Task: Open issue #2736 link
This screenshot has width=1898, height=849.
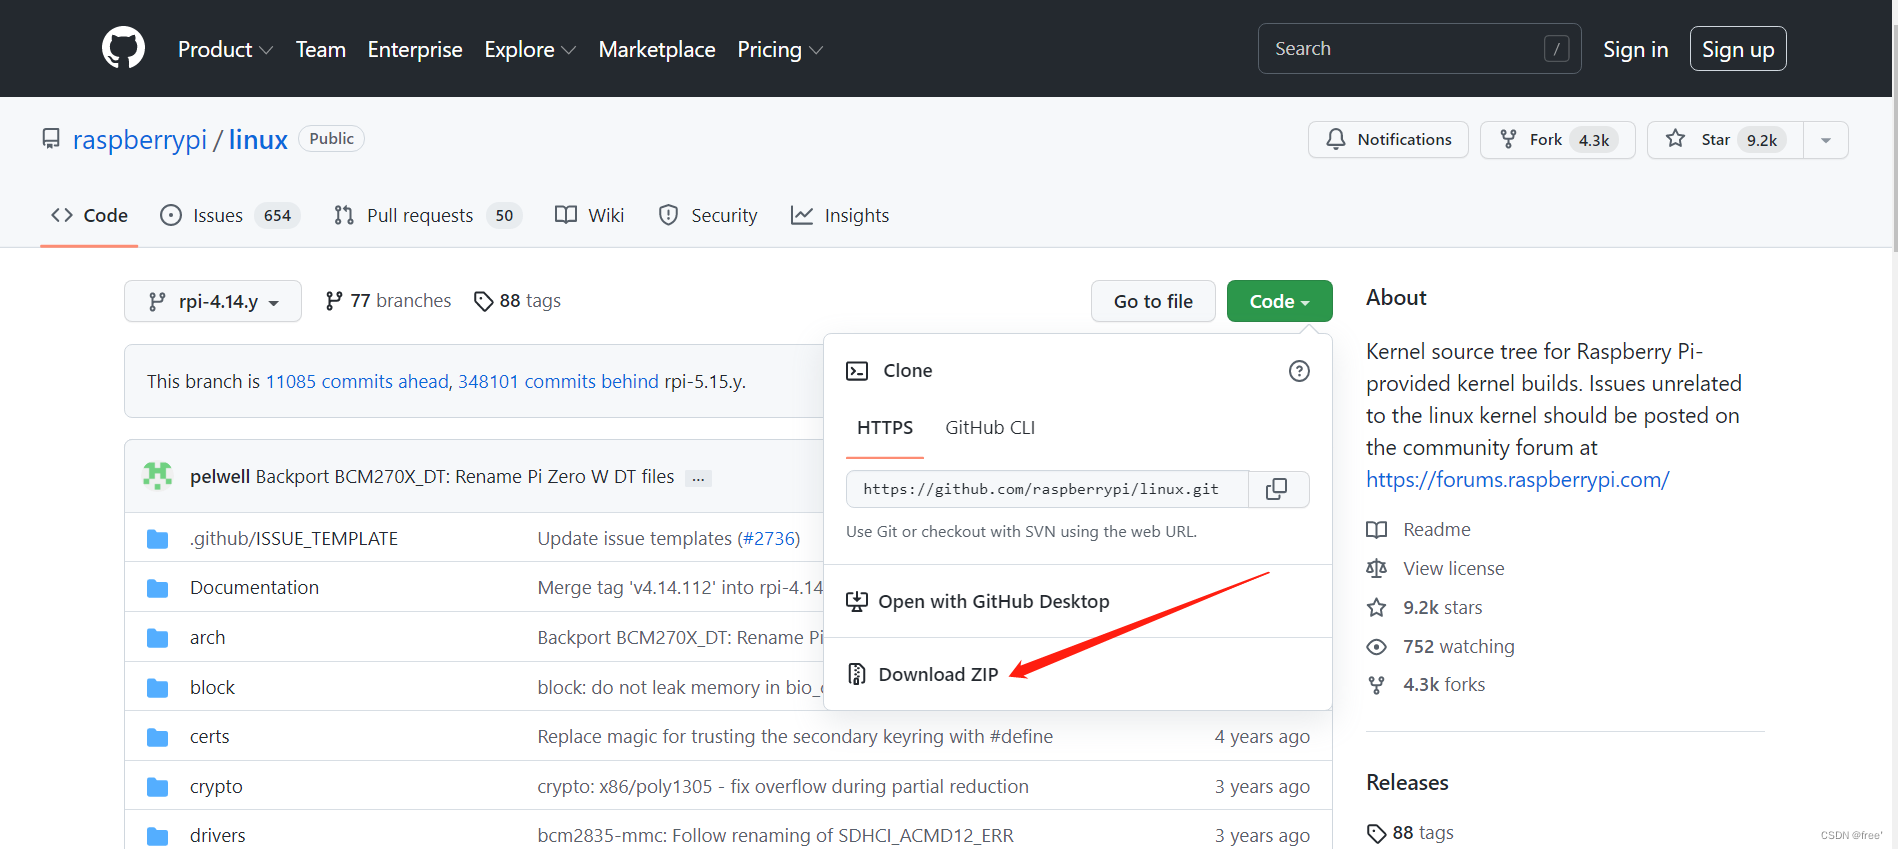Action: coord(769,539)
